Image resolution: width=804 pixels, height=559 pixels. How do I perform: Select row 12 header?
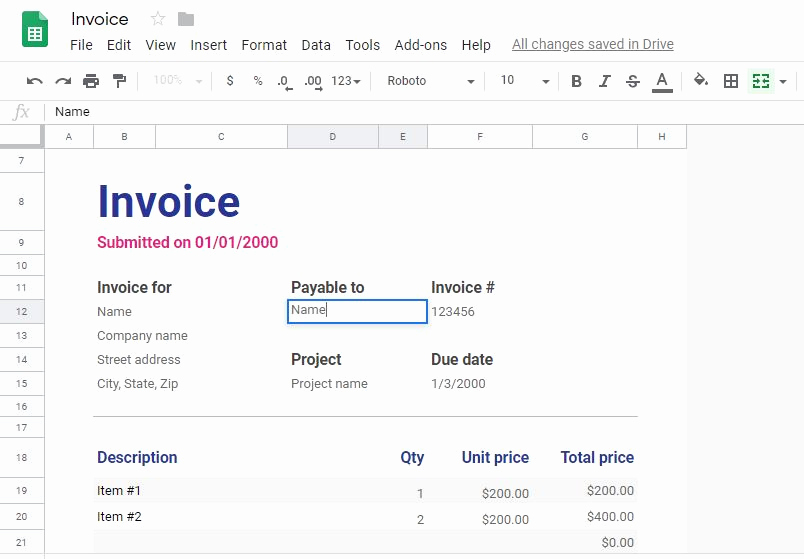tap(22, 311)
